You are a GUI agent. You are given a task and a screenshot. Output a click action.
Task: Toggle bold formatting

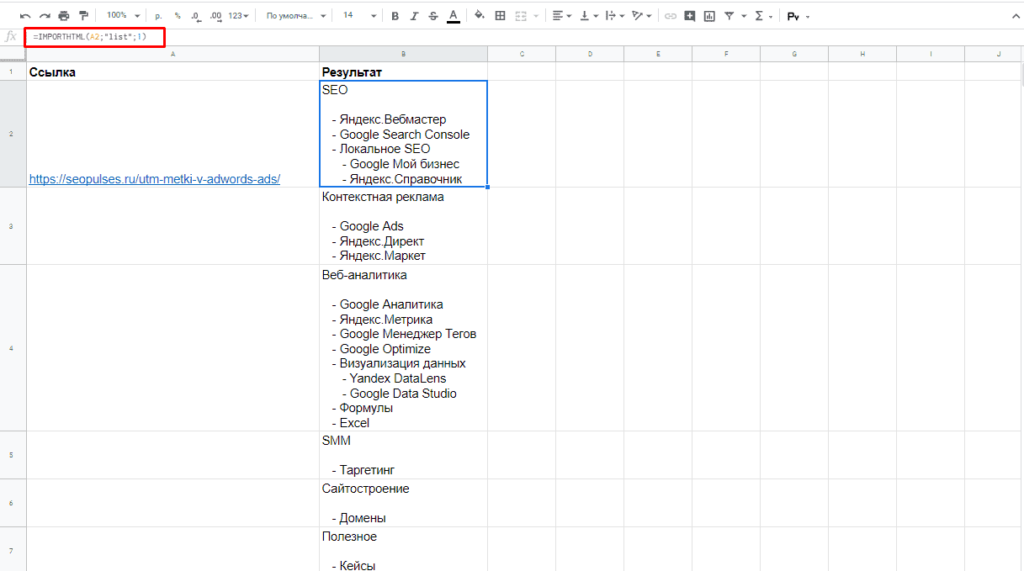click(395, 16)
